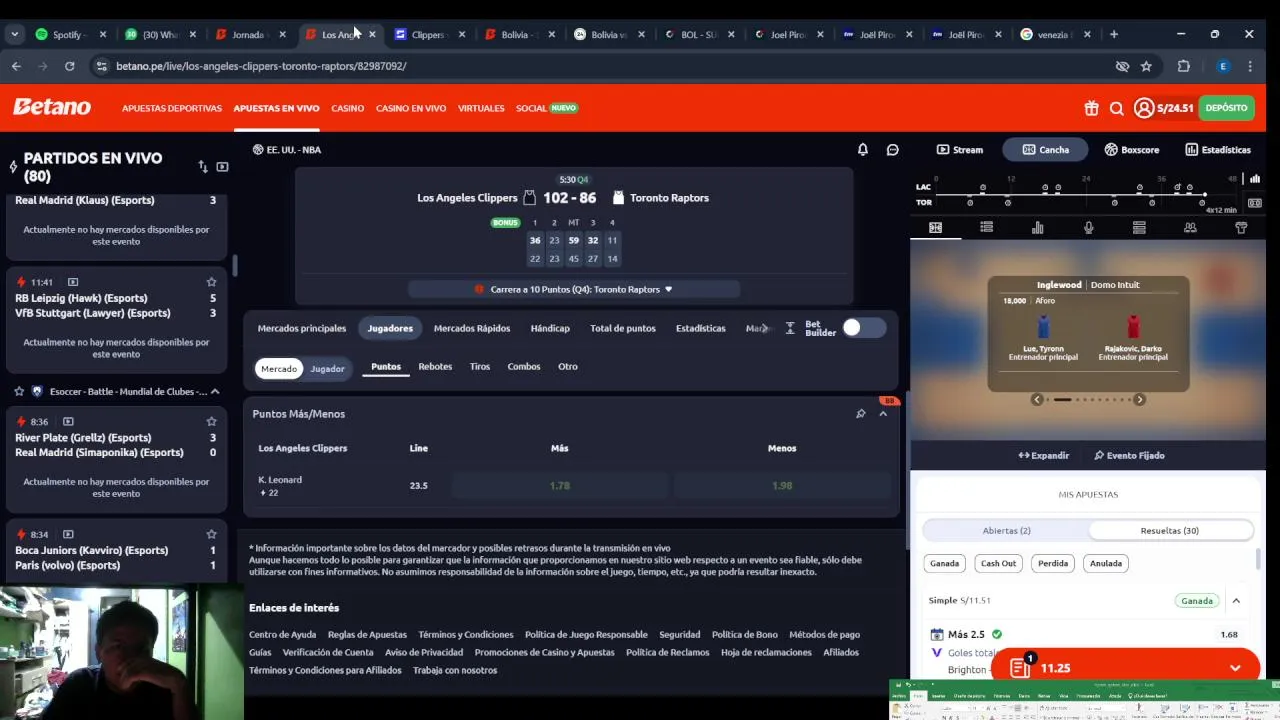This screenshot has width=1280, height=720.
Task: Favorite the River Plate vs Real Madrid match
Action: 211,422
